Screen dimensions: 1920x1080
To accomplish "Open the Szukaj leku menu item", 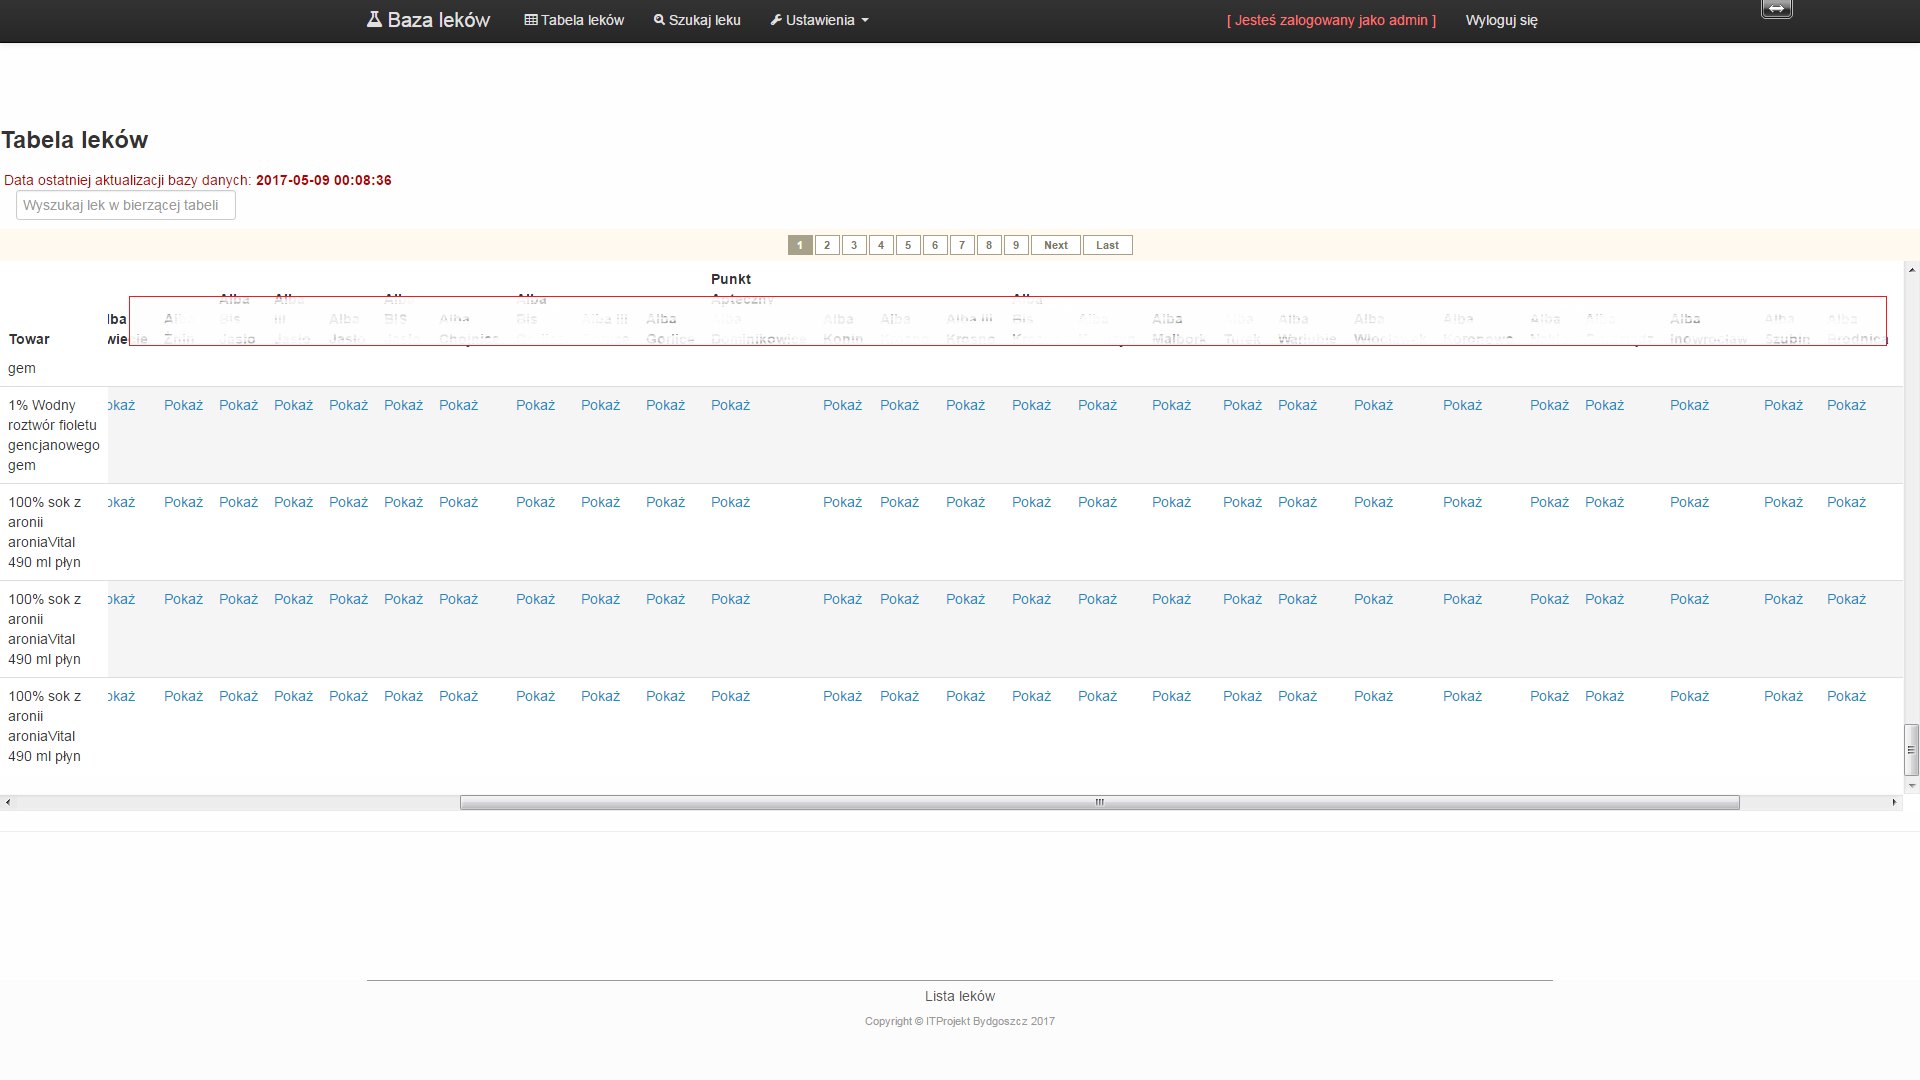I will click(x=704, y=20).
